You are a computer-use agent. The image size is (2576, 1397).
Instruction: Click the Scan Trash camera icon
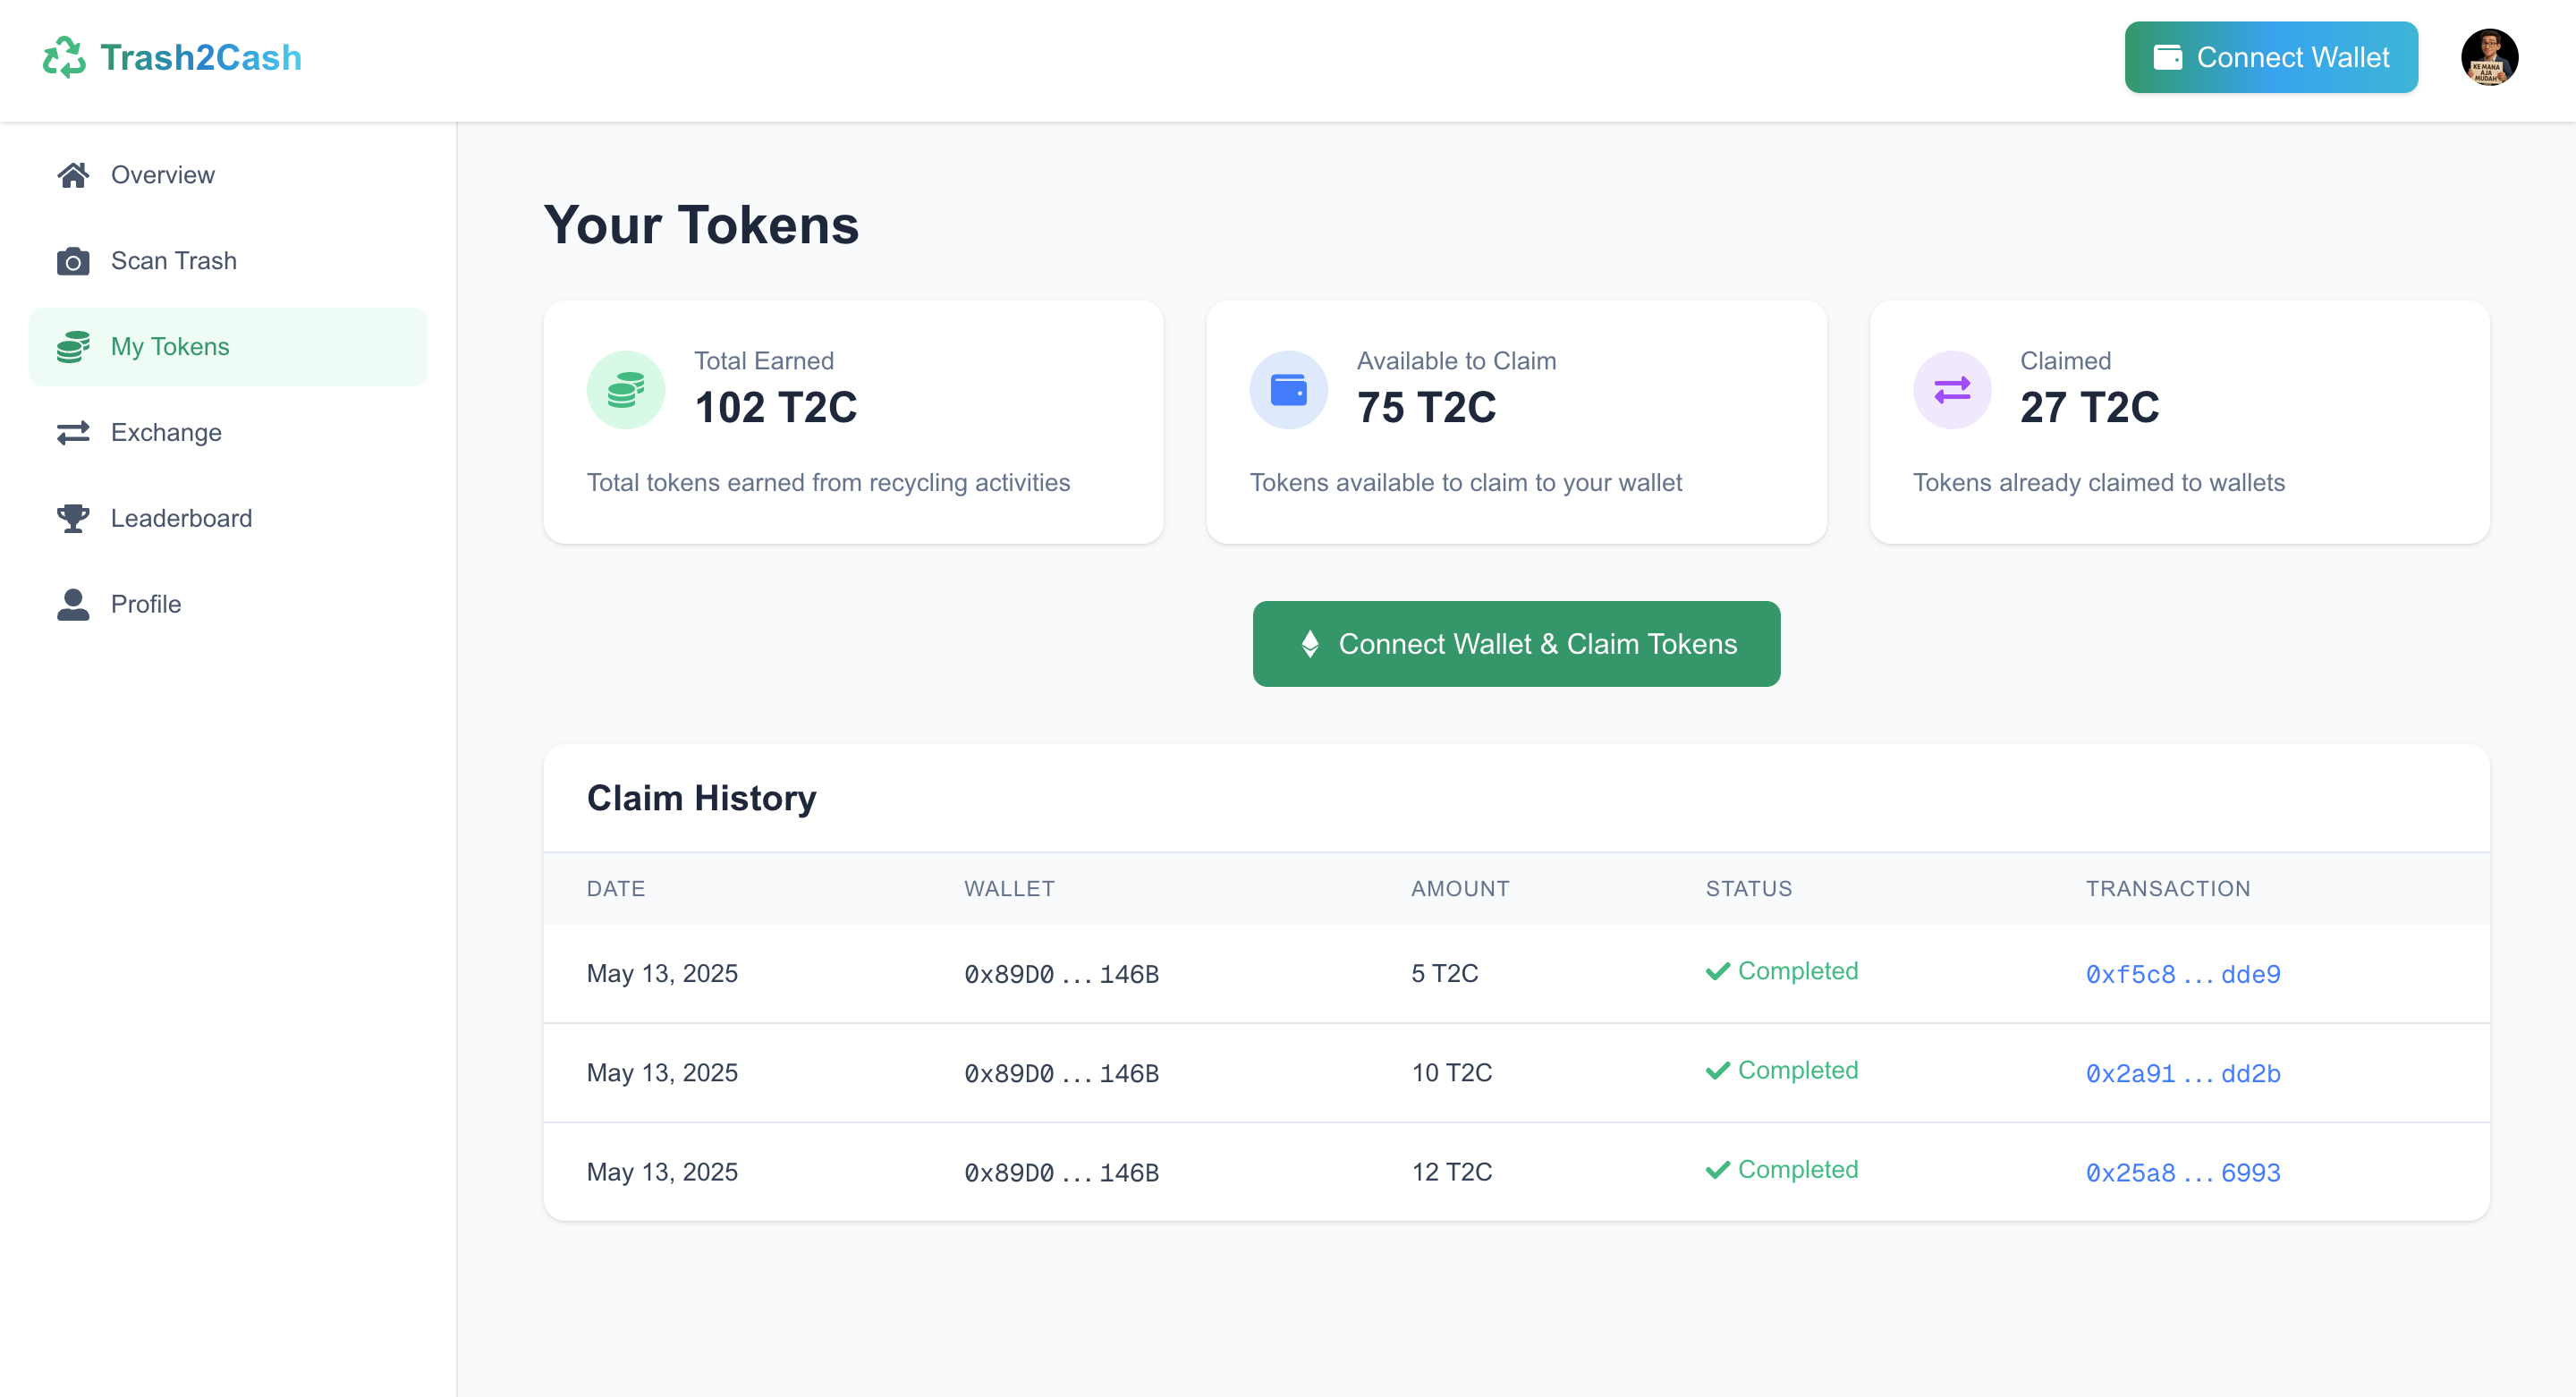pos(73,261)
